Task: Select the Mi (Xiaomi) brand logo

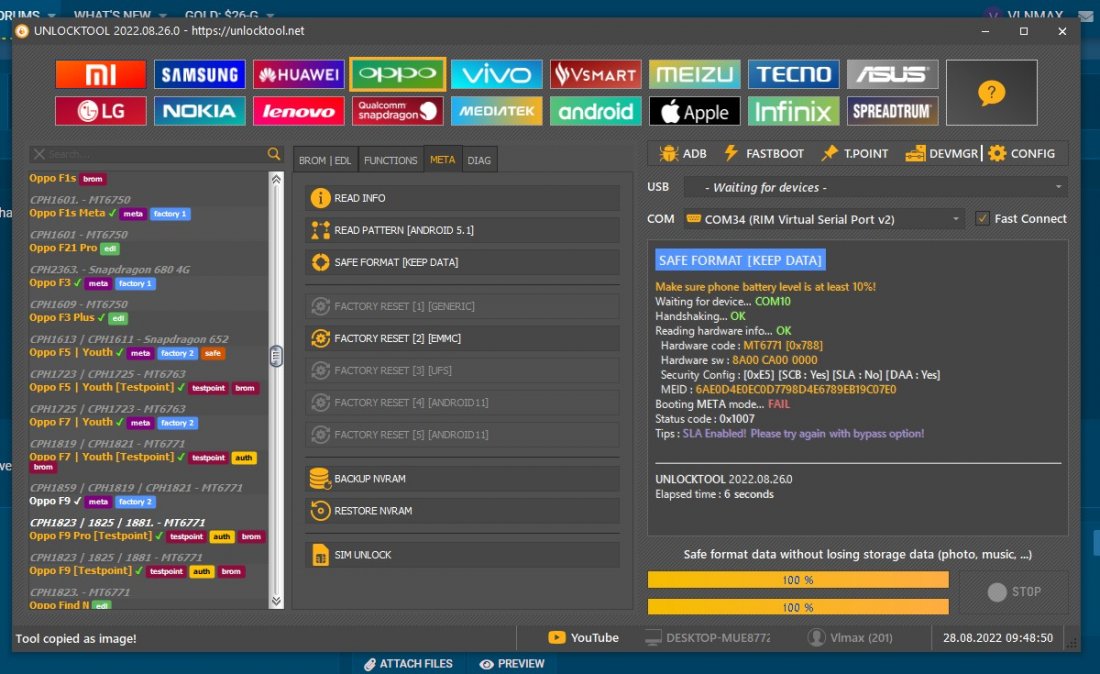Action: click(100, 74)
